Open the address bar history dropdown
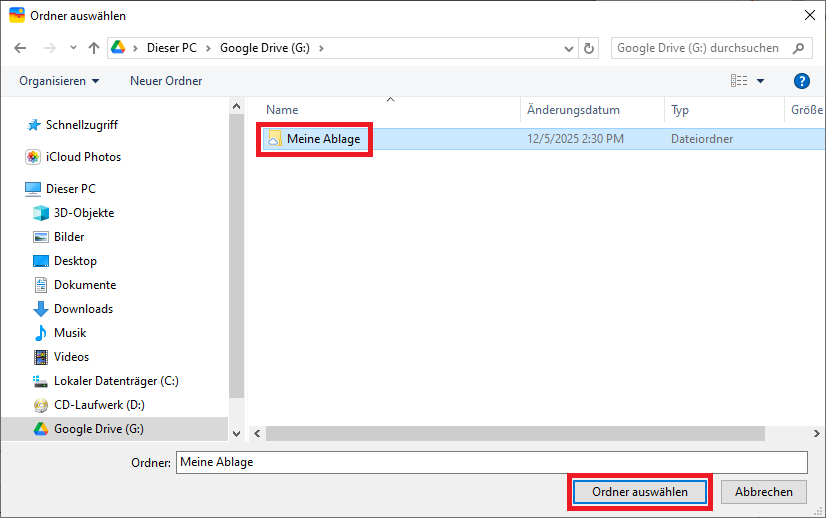826x518 pixels. [568, 48]
